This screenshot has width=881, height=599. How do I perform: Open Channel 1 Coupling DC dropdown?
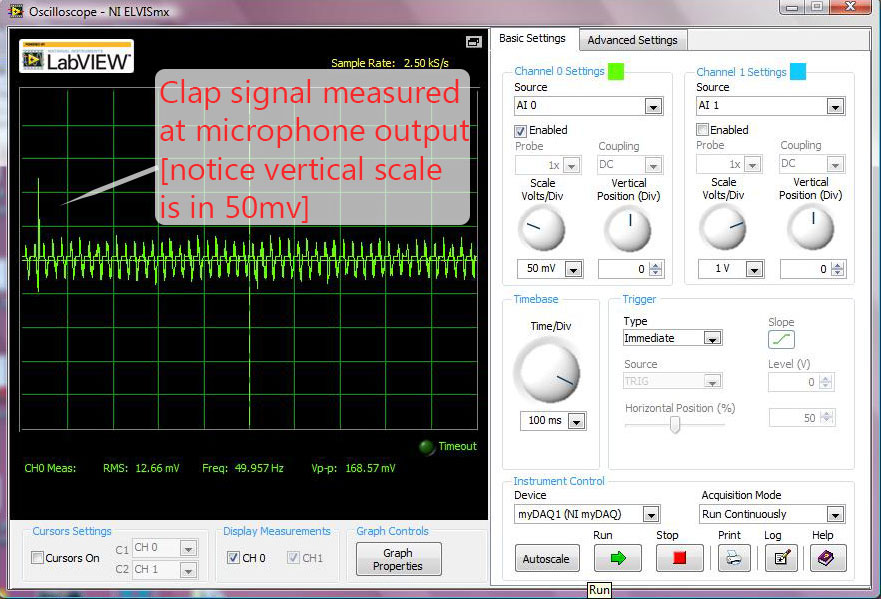point(835,164)
